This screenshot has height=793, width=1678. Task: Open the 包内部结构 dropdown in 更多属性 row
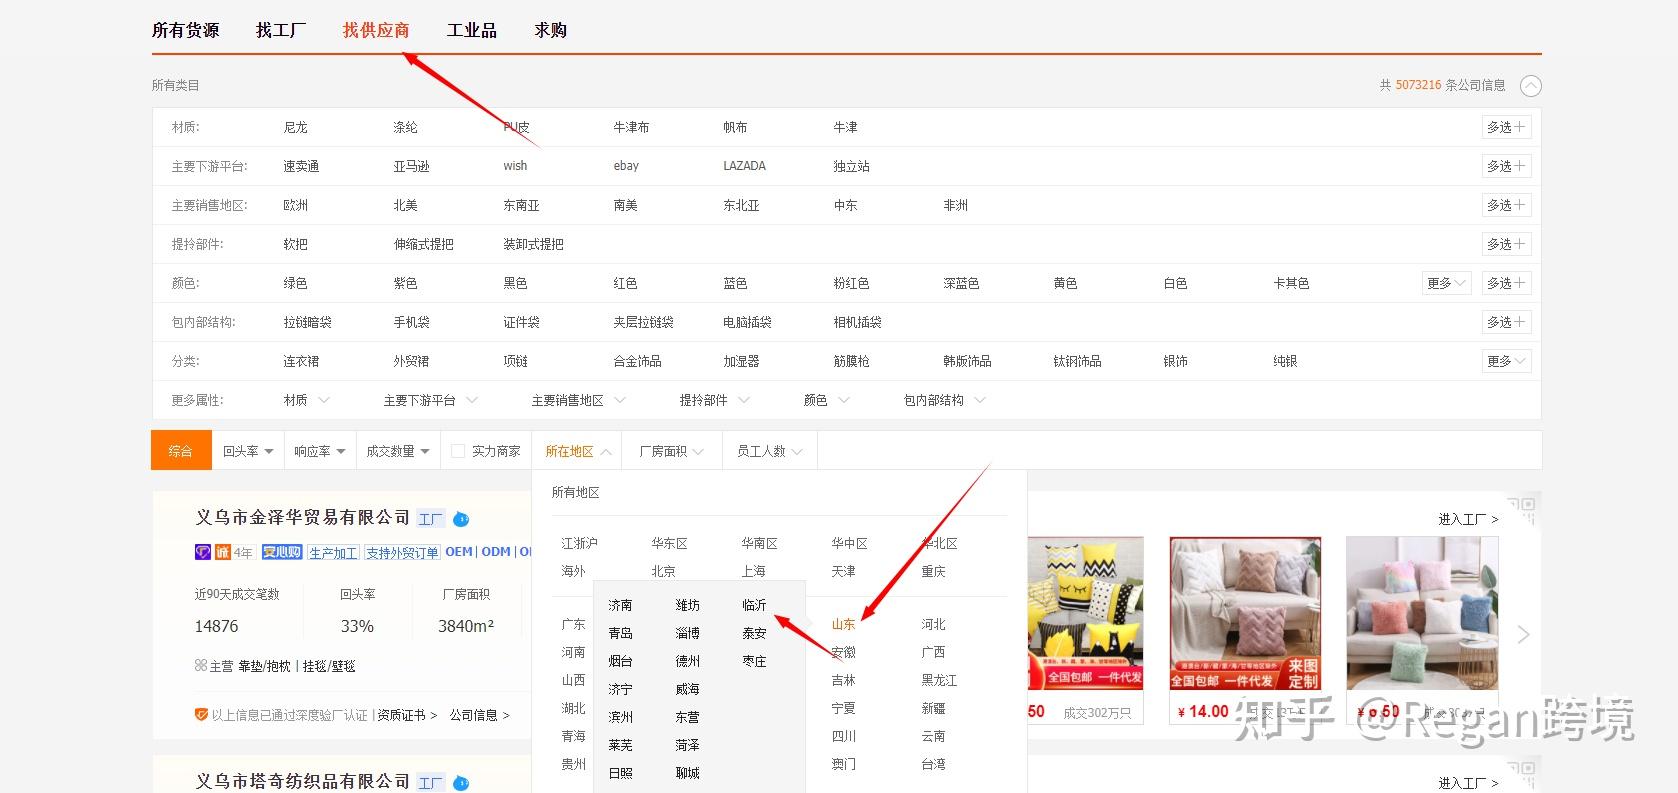(x=945, y=400)
